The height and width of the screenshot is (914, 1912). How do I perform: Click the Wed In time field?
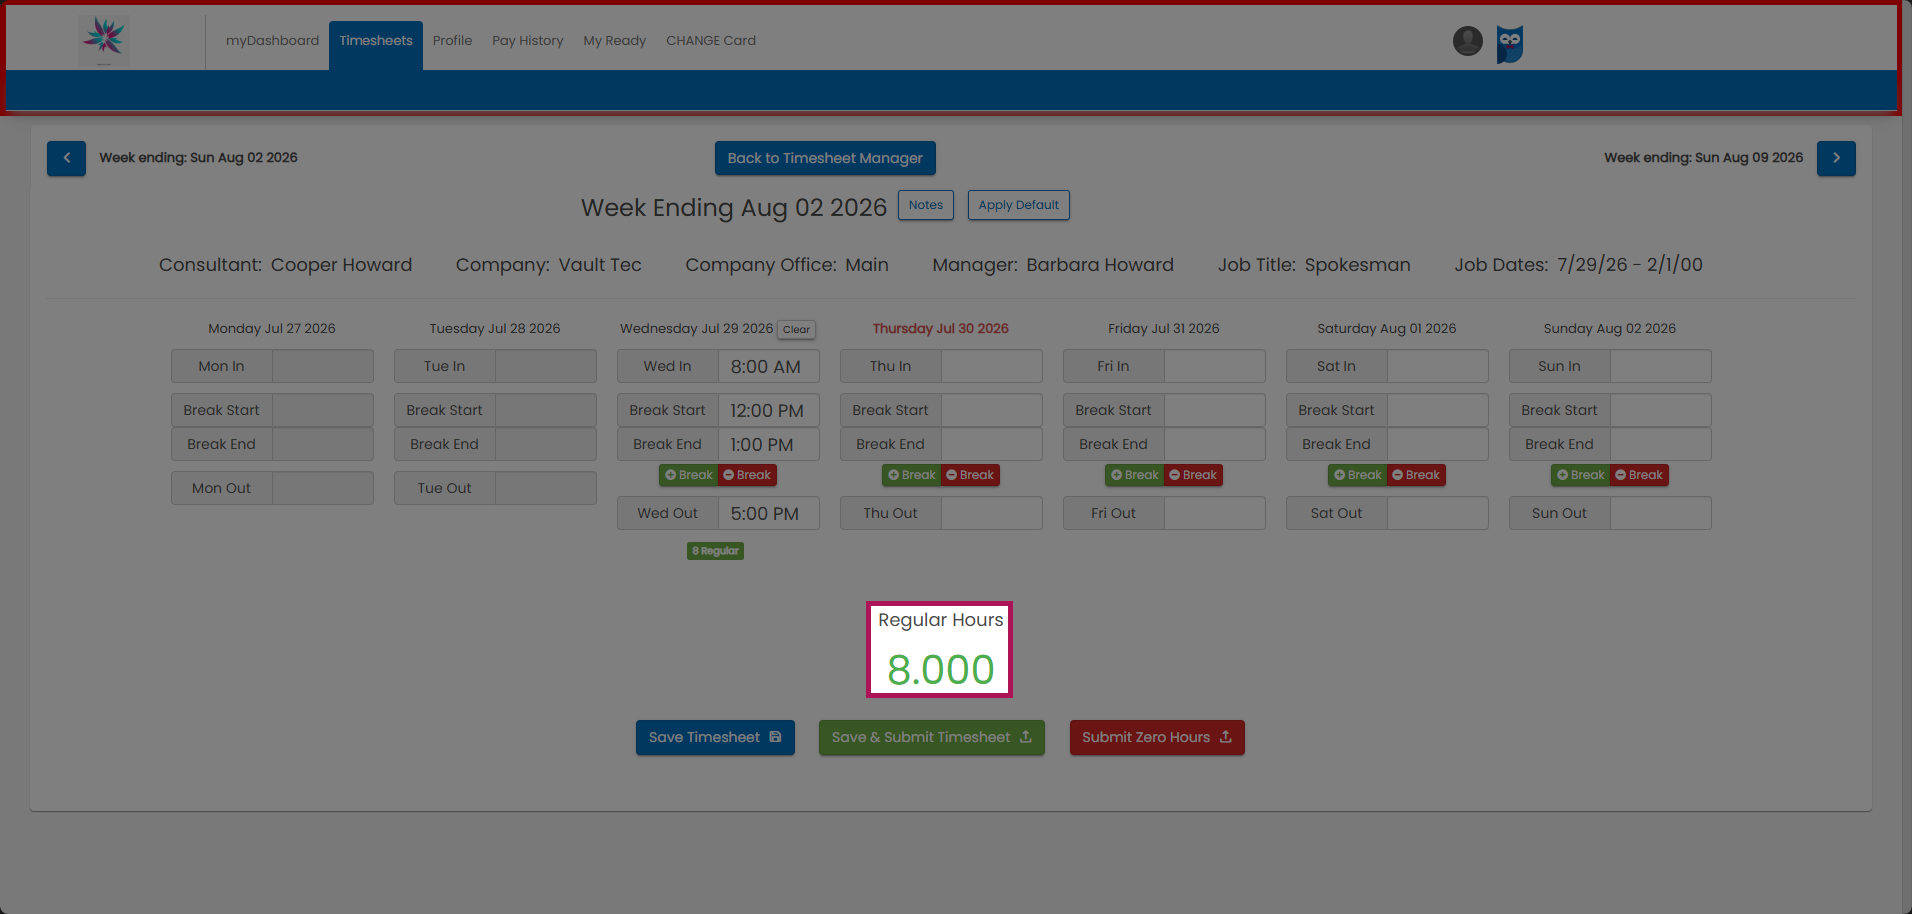pyautogui.click(x=768, y=366)
